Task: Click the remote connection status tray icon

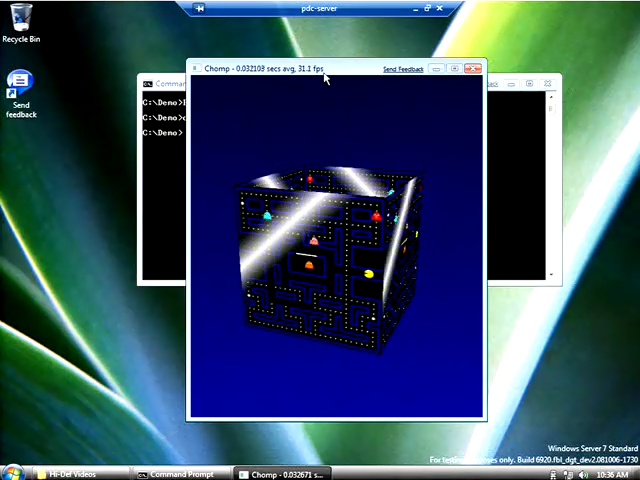Action: [553, 474]
